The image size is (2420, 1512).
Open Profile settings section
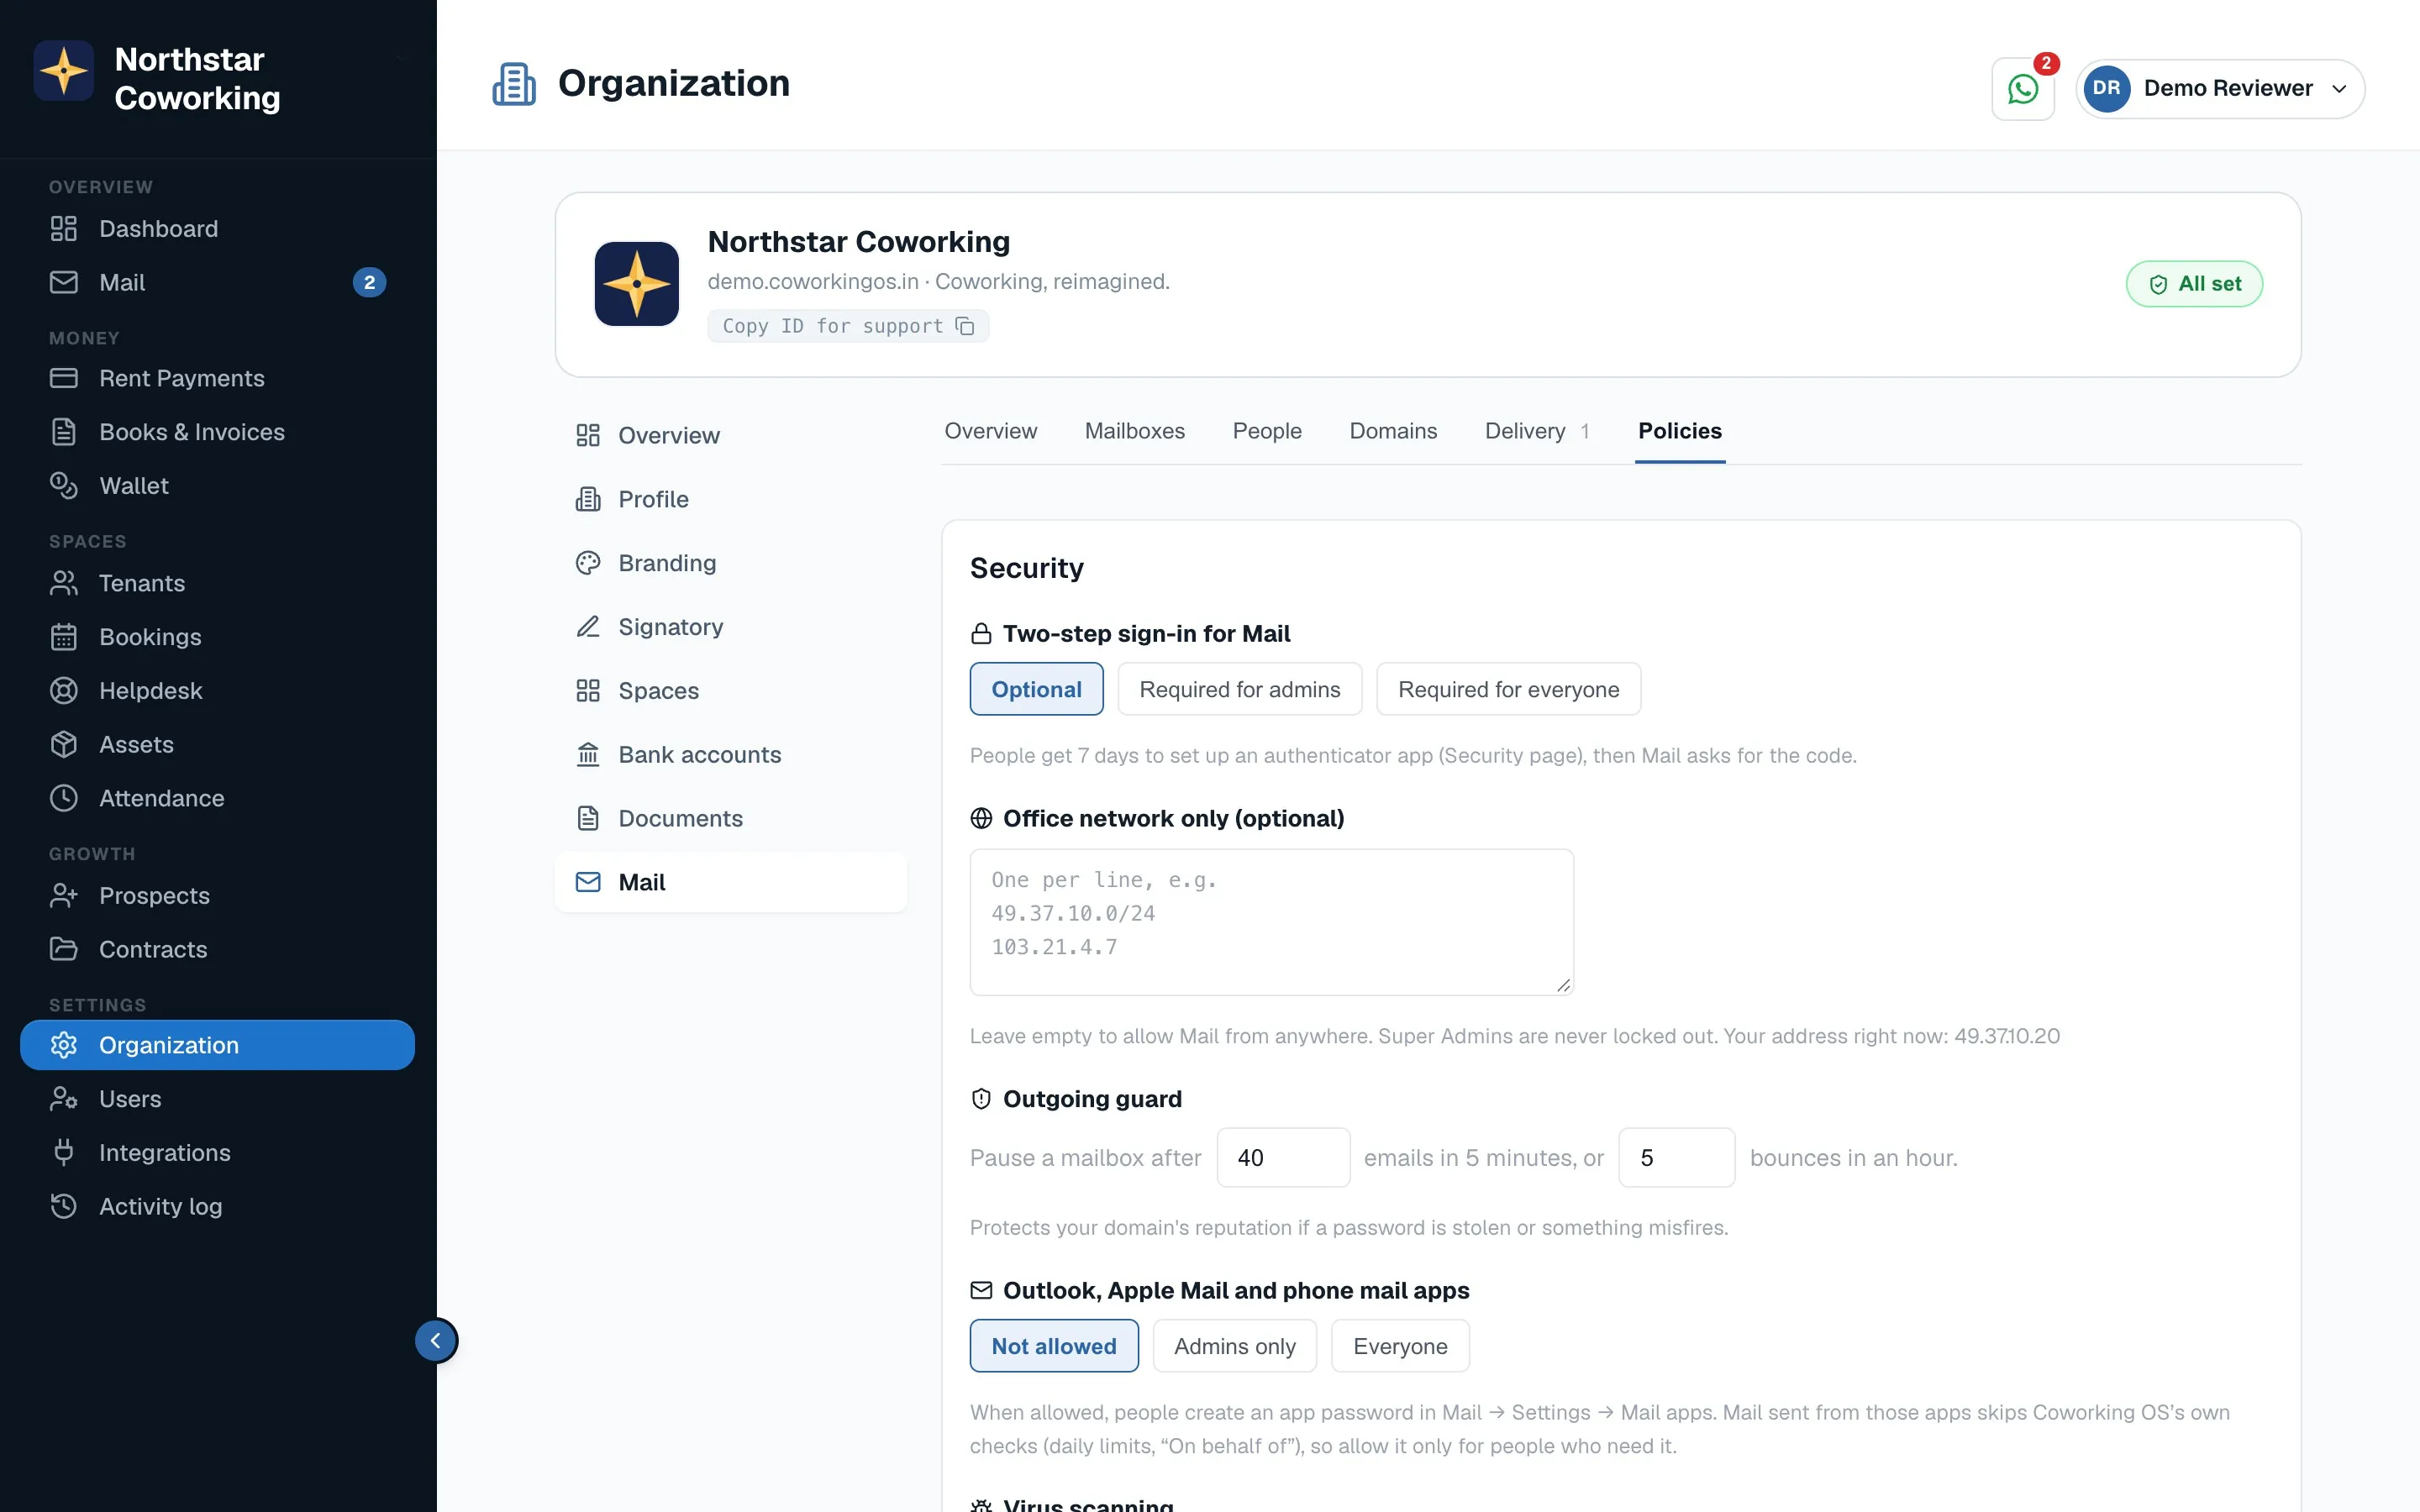tap(731, 499)
